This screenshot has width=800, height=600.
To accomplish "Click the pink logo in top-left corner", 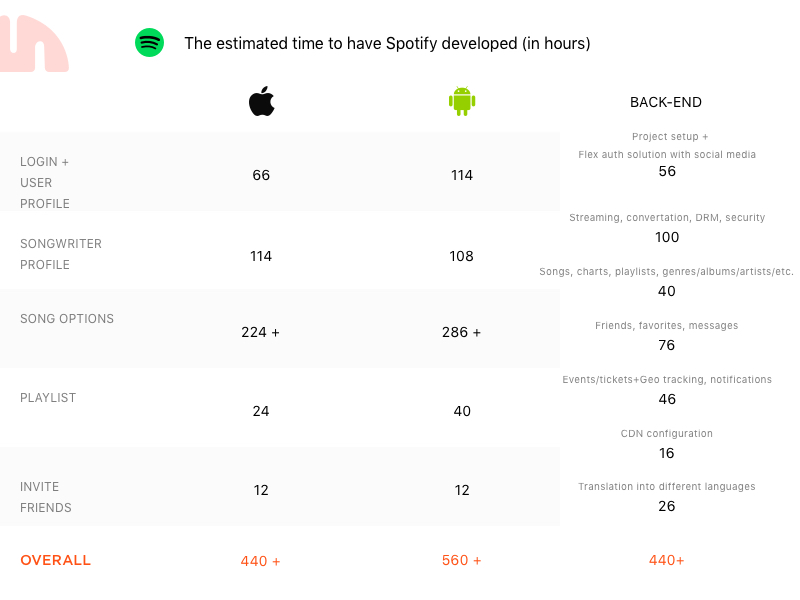I will [x=34, y=44].
